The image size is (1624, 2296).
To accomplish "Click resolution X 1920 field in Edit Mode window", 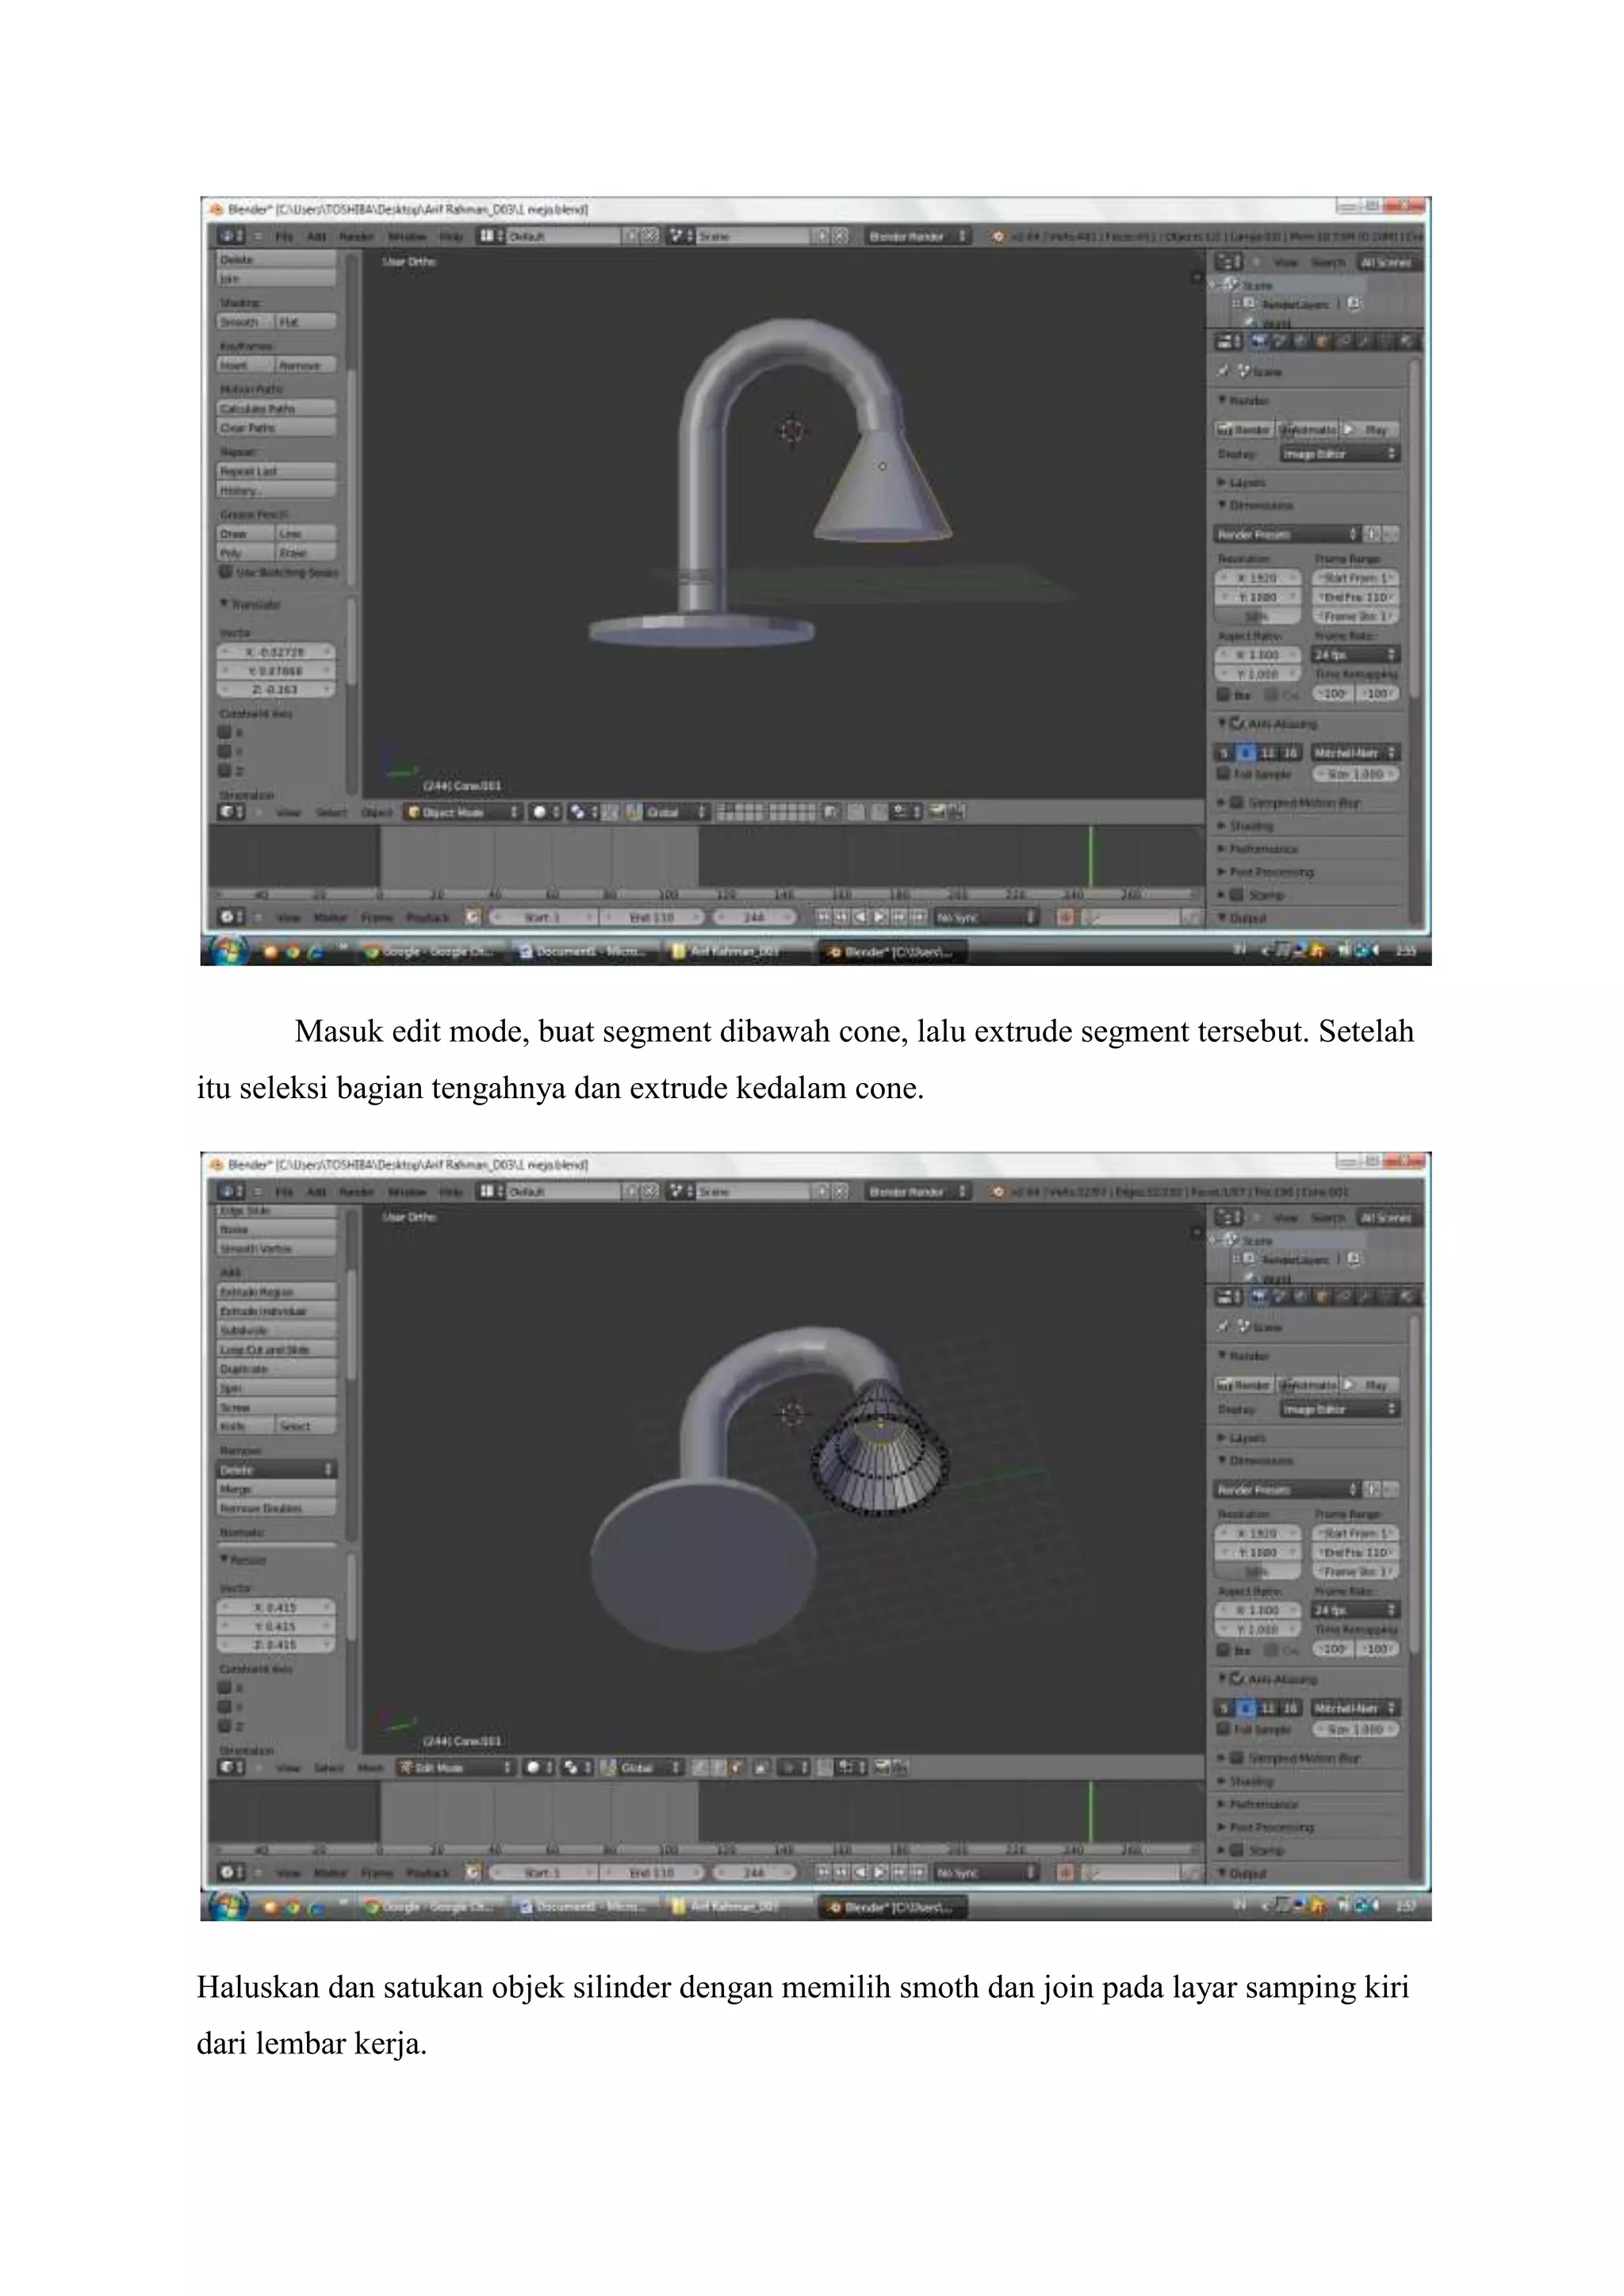I will 1259,1534.
